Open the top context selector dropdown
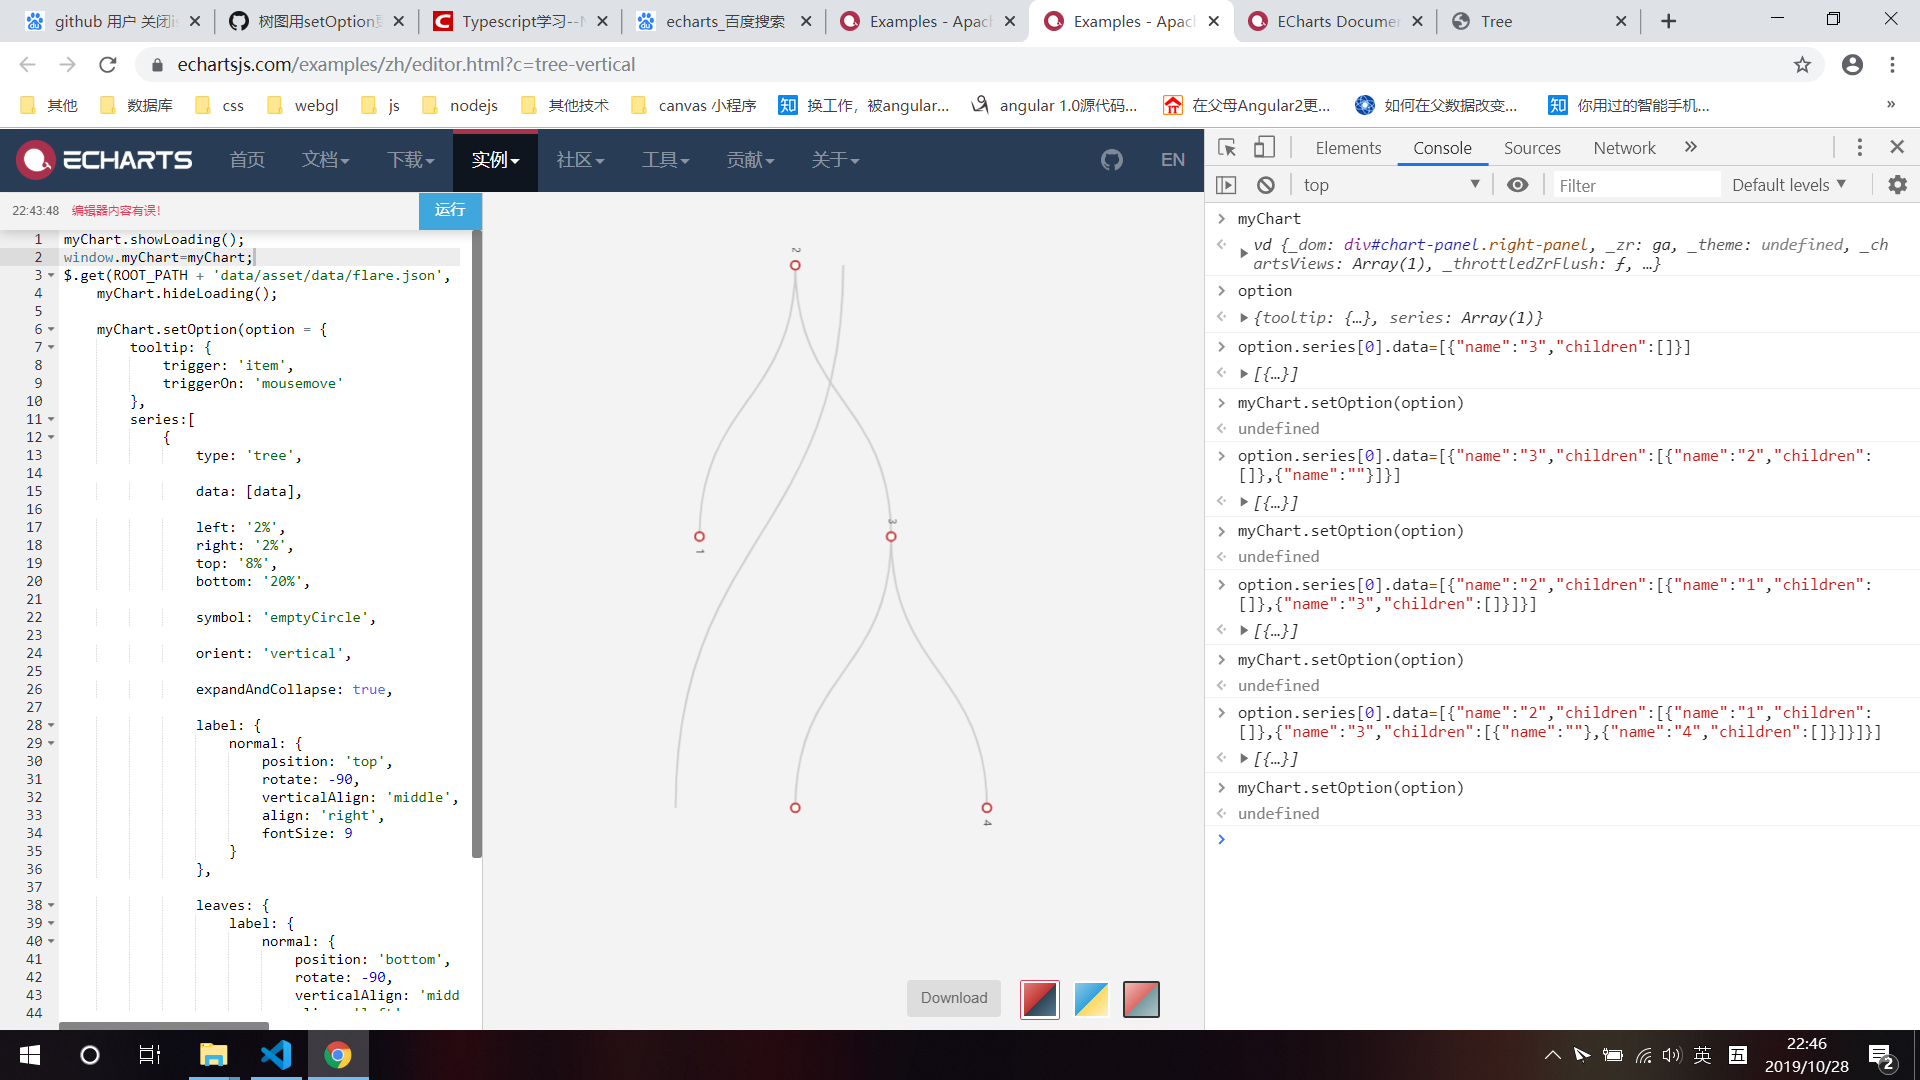Image resolution: width=1920 pixels, height=1080 pixels. click(x=1391, y=185)
